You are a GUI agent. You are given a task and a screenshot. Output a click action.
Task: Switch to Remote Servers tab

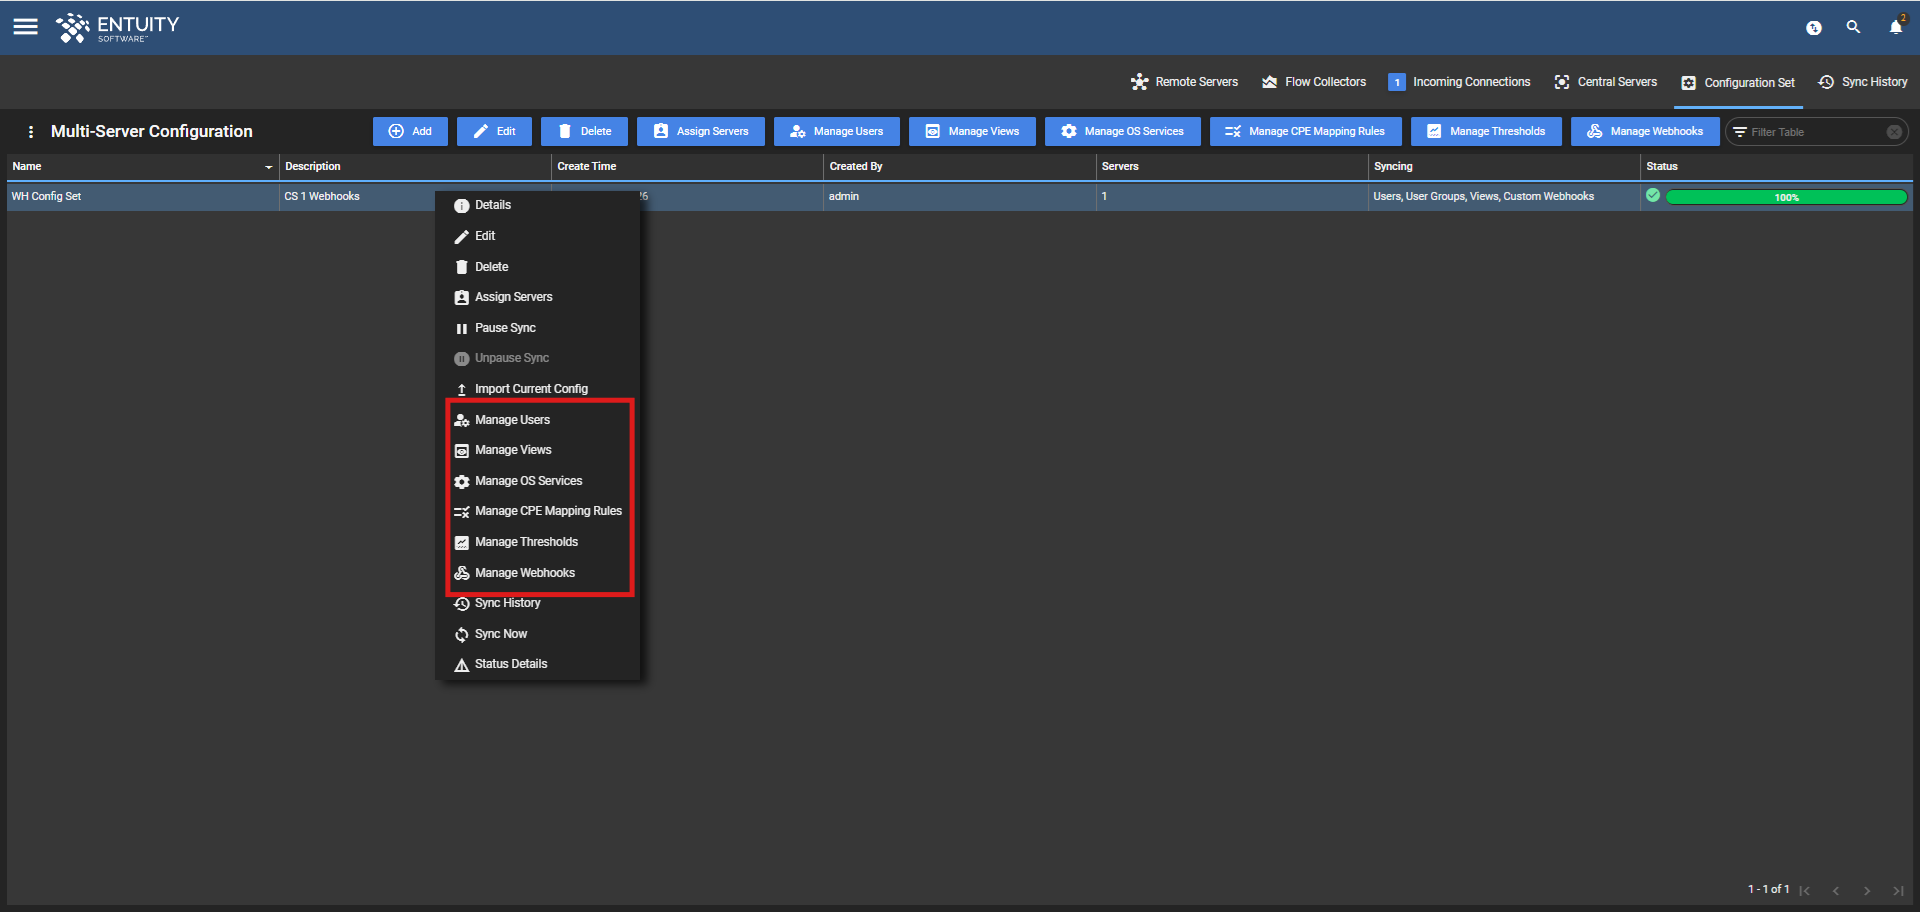click(x=1184, y=82)
